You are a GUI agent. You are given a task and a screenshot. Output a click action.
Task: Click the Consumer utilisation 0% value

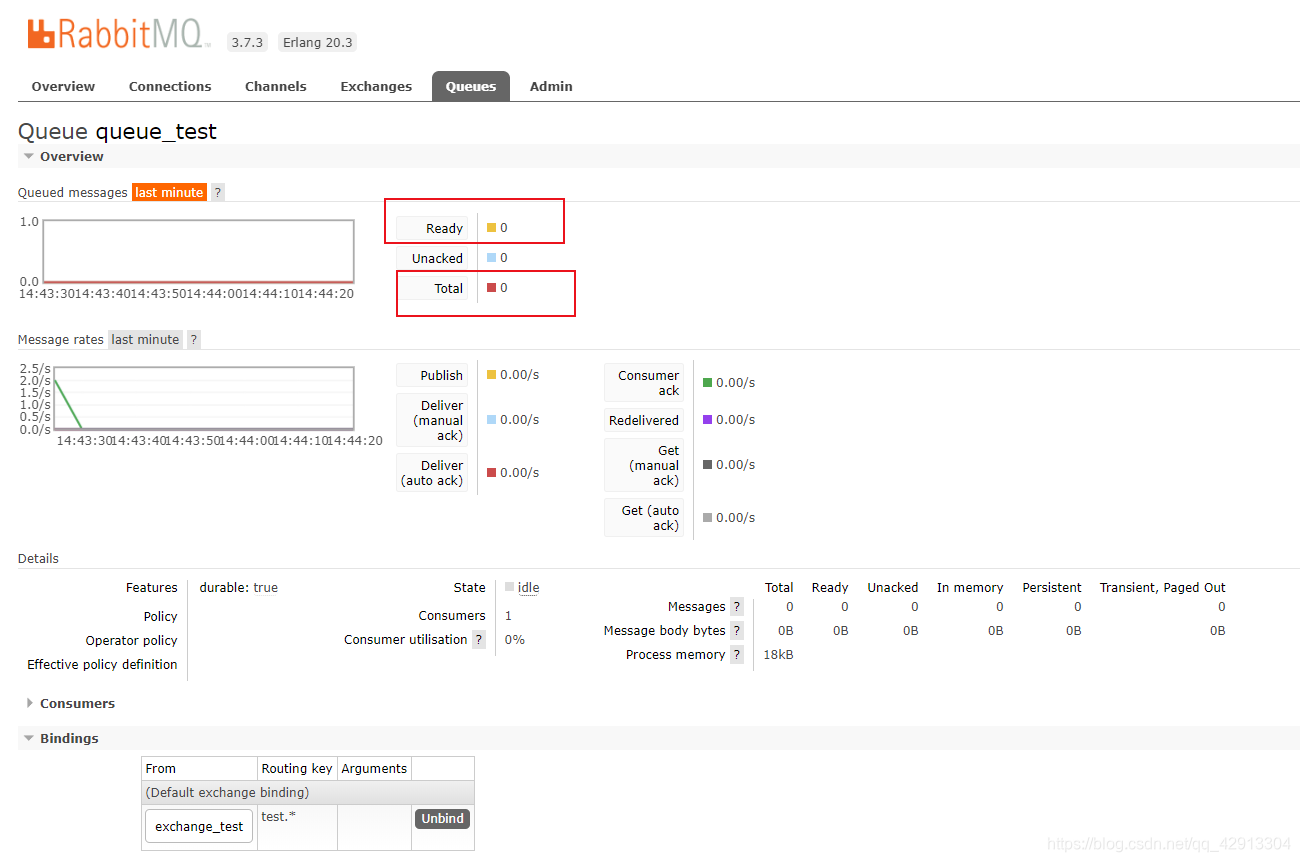tap(515, 640)
